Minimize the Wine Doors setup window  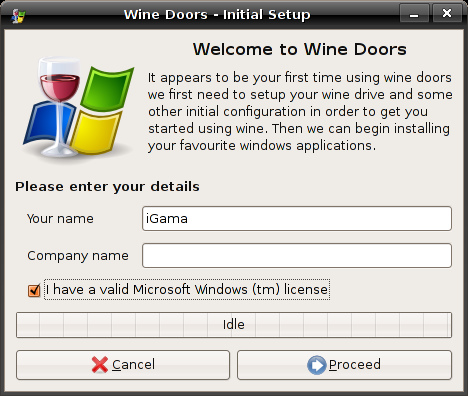(x=414, y=13)
